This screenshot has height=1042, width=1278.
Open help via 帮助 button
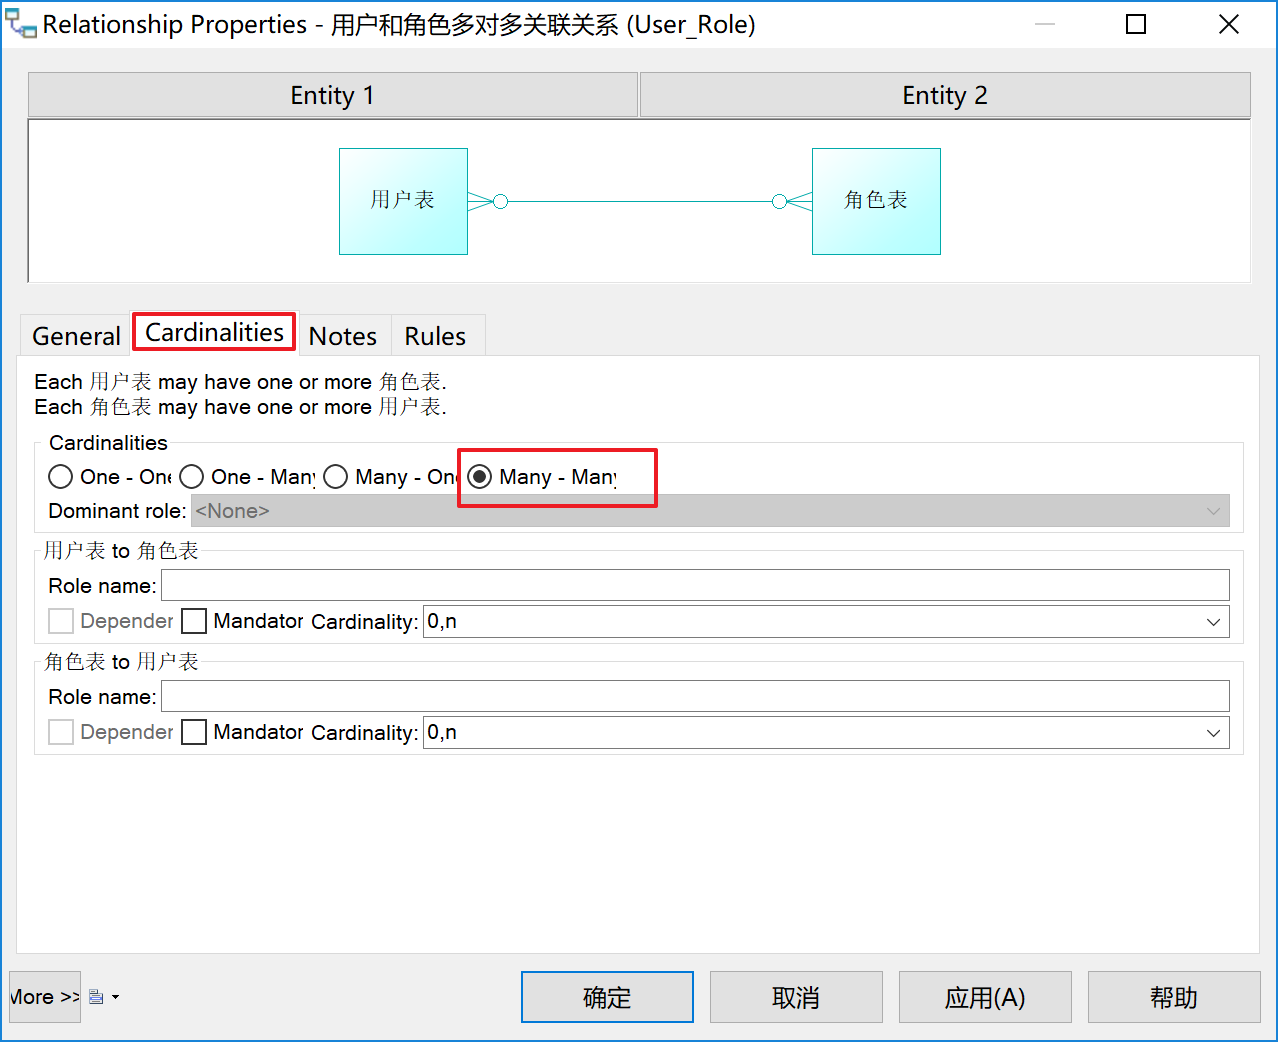pyautogui.click(x=1174, y=997)
